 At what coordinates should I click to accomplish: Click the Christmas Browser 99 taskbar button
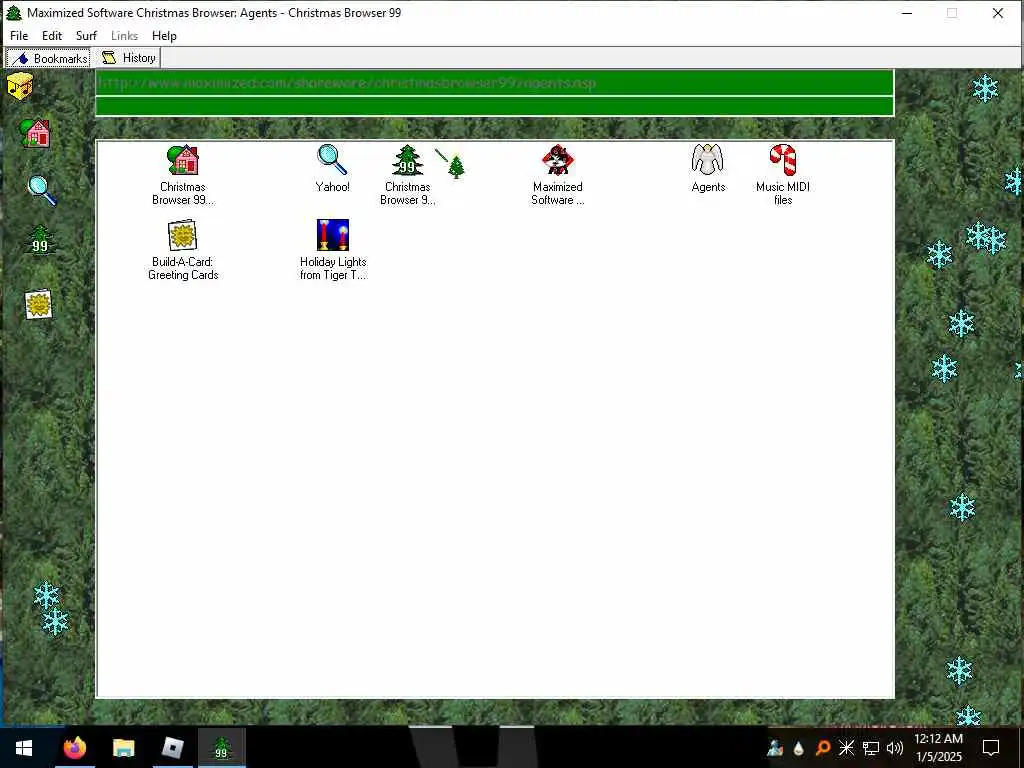221,748
